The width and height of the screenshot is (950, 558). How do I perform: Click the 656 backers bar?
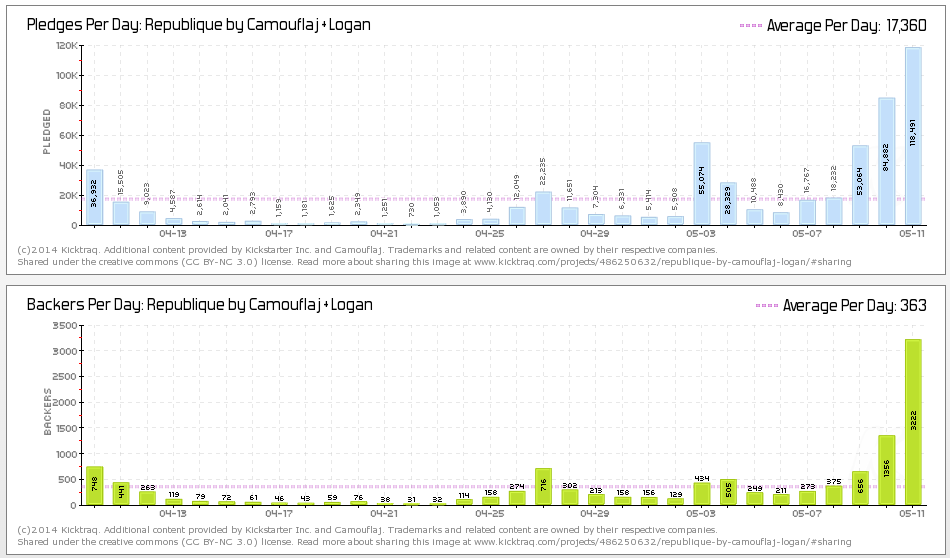click(860, 488)
